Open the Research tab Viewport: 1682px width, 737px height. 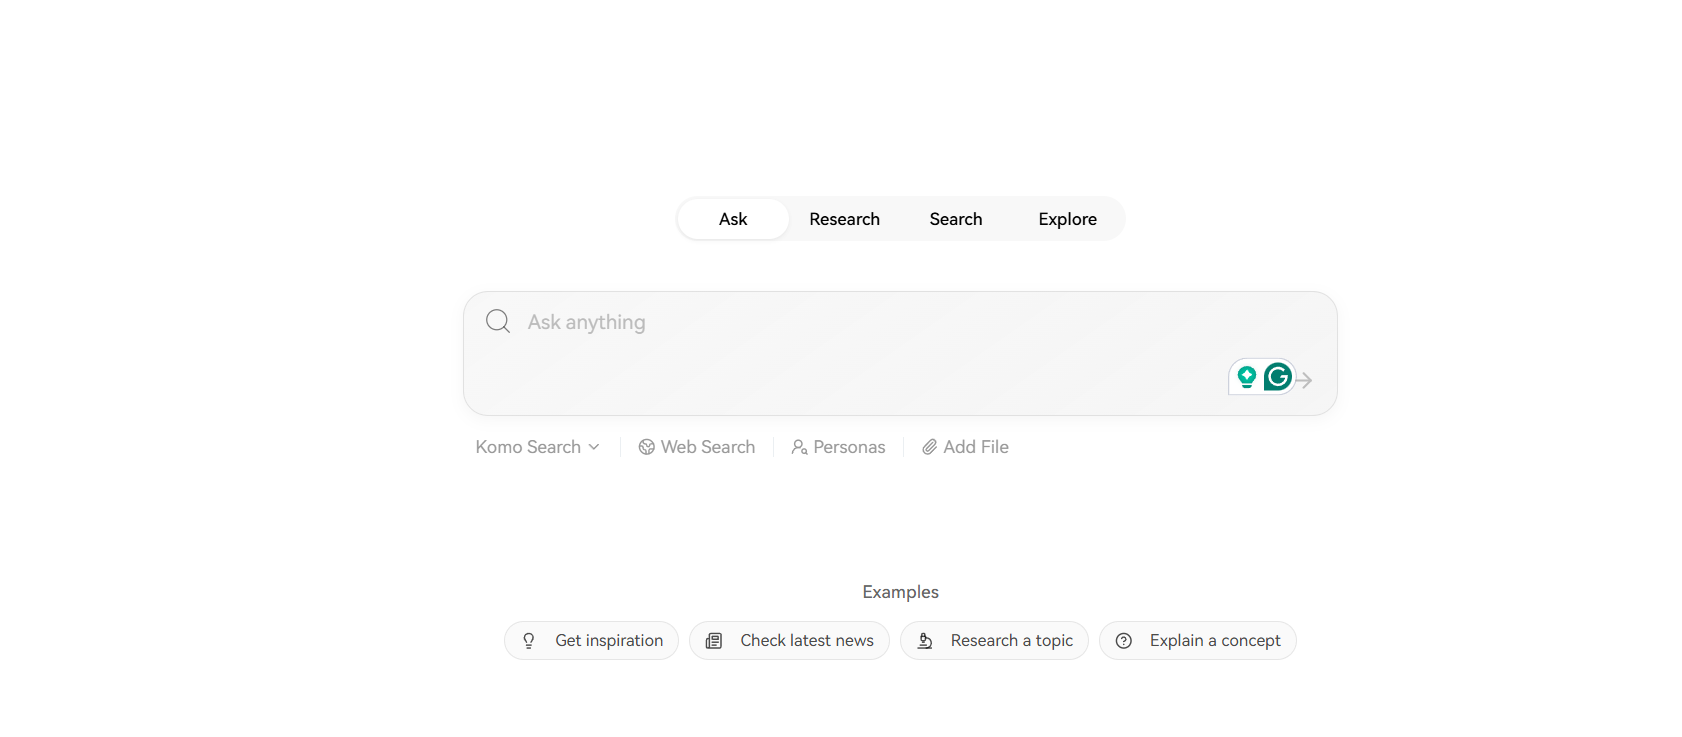844,219
